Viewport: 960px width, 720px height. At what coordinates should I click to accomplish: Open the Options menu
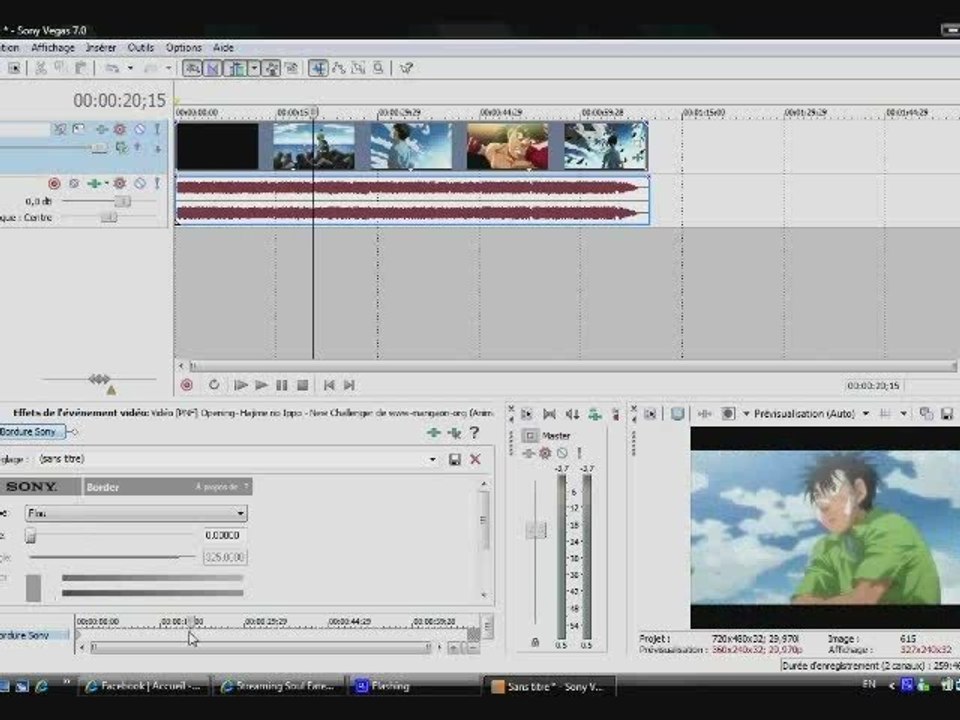[184, 47]
